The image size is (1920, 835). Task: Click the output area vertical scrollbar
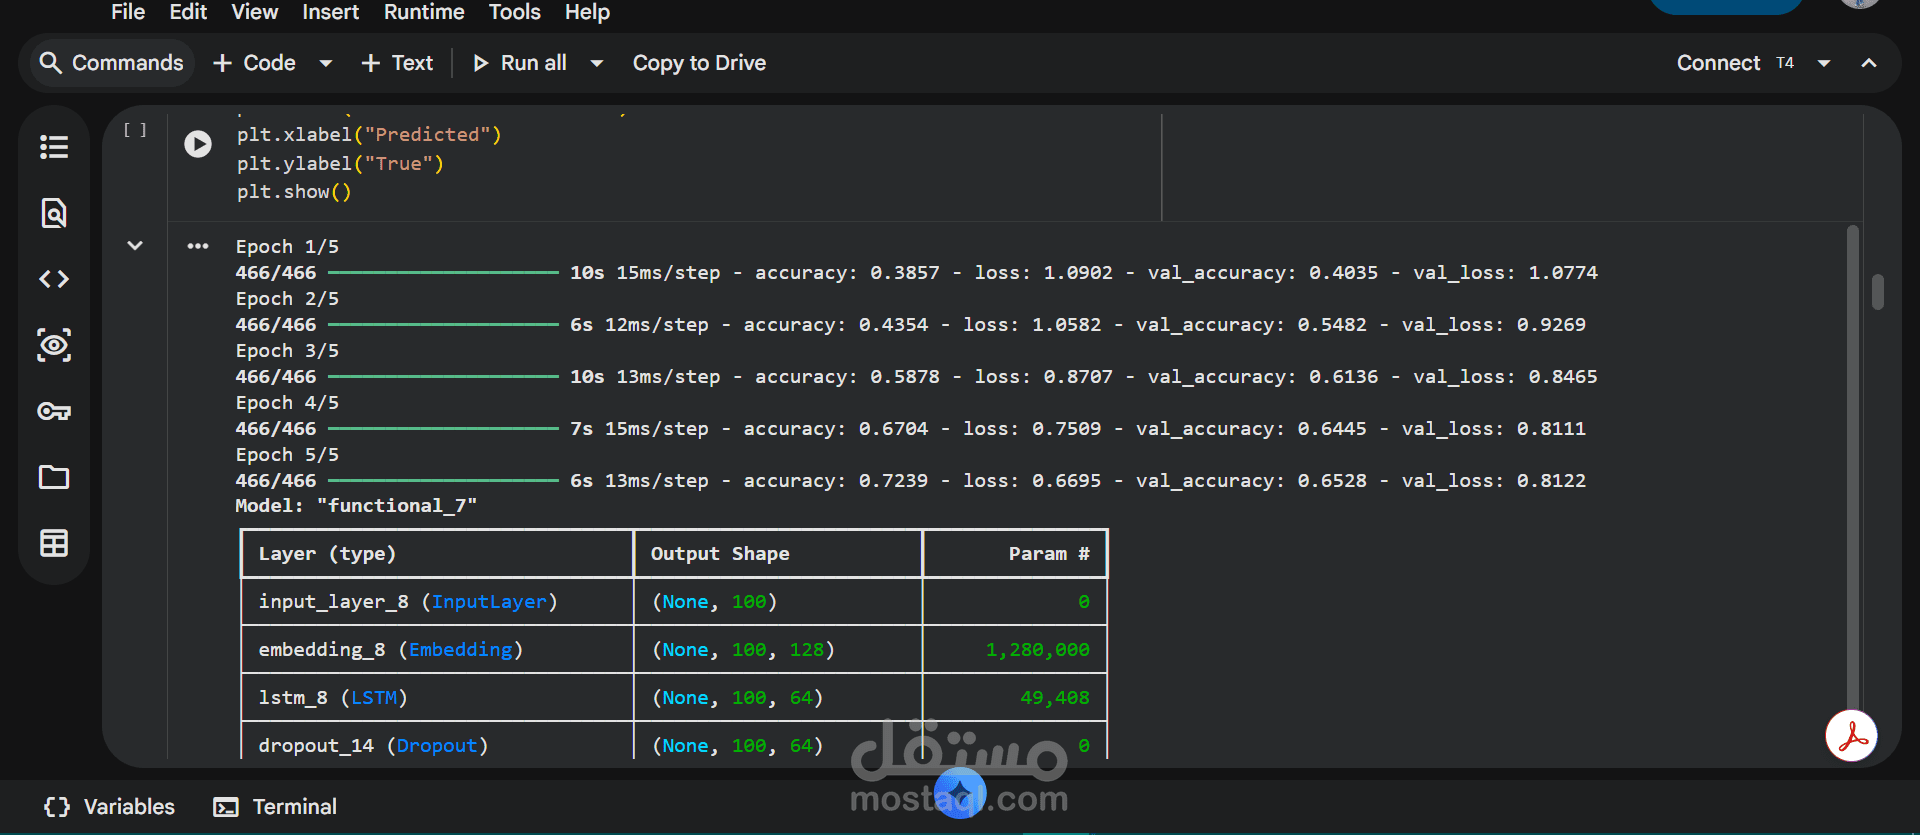pos(1852,470)
